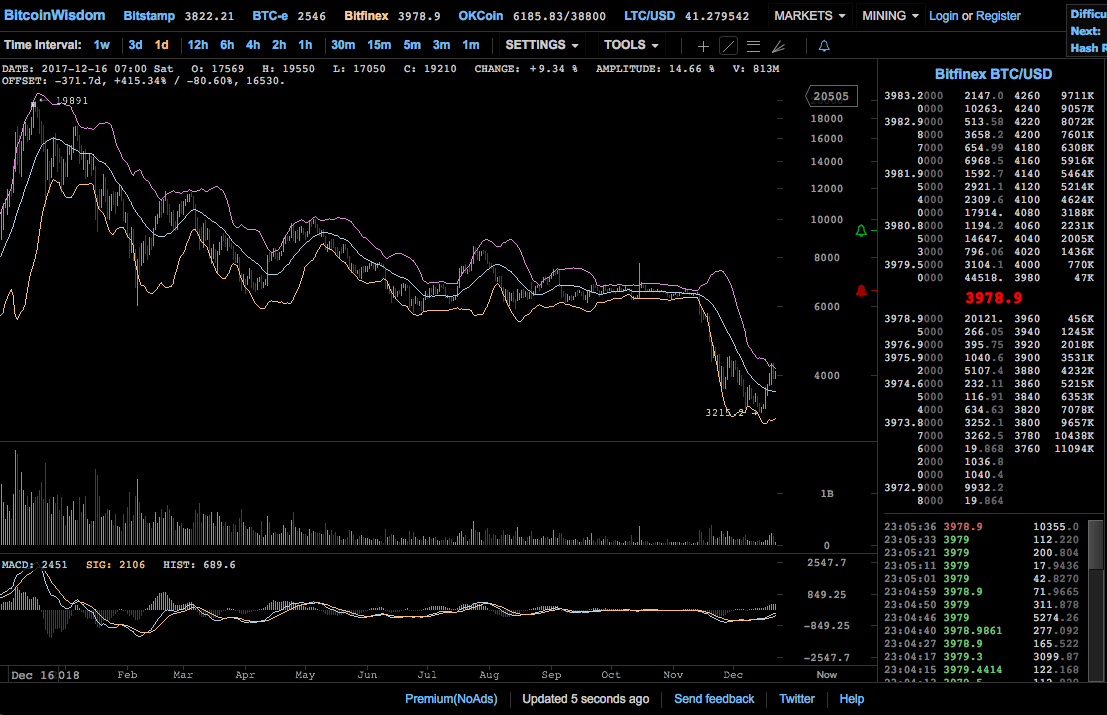Click the CHANGE: +9.34 % value
This screenshot has width=1107, height=715.
pyautogui.click(x=526, y=68)
